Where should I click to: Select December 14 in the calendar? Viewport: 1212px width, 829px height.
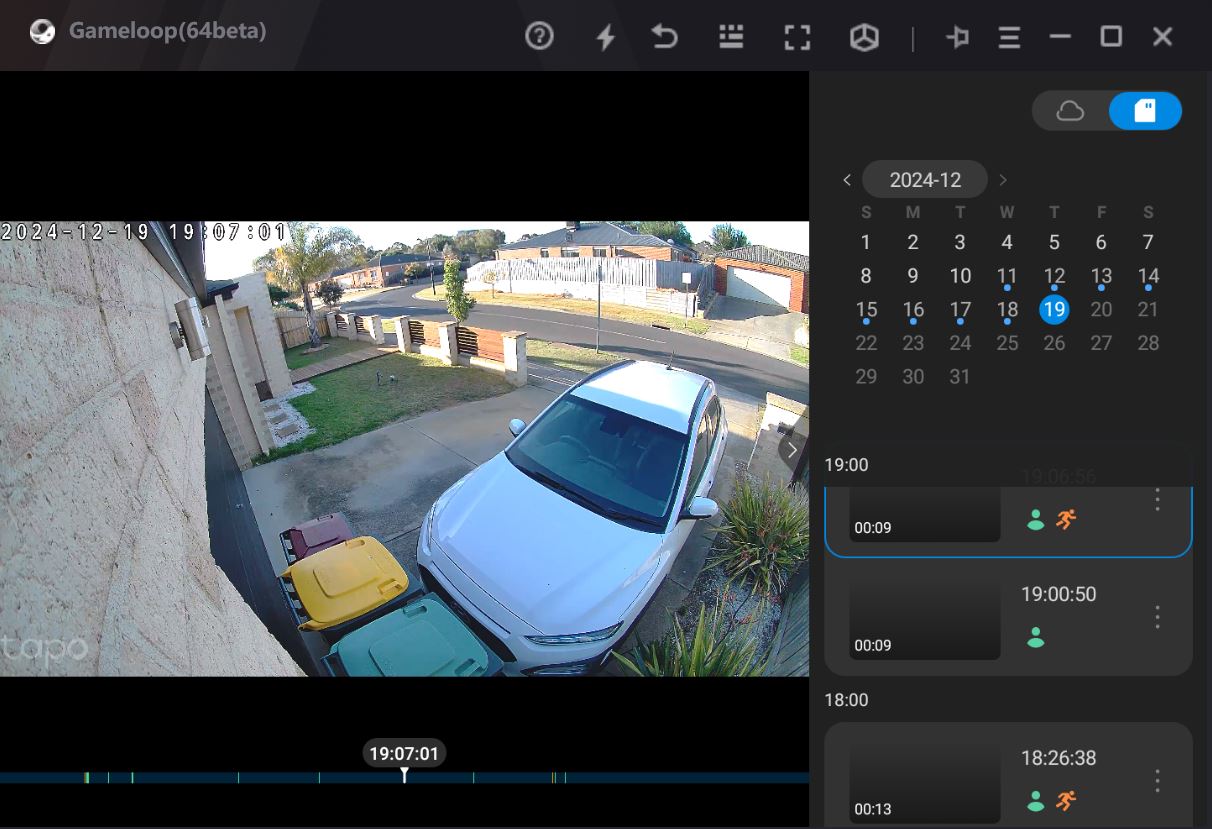[x=1148, y=277]
